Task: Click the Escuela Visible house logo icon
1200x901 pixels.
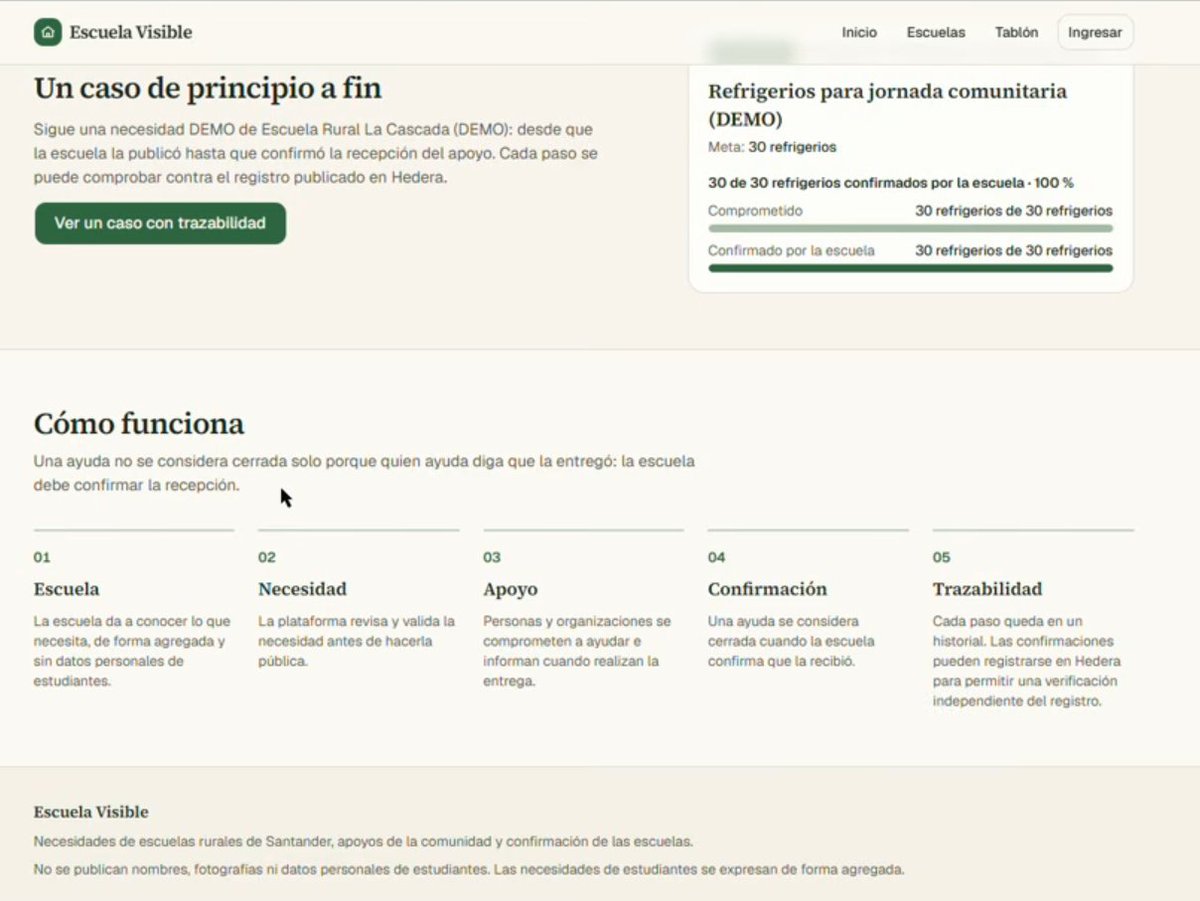Action: click(48, 32)
